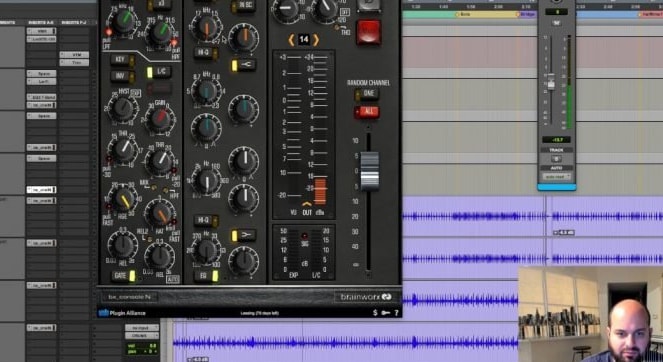This screenshot has height=362, width=663.
Task: Click teal high-mid gain knob
Action: pos(244,110)
